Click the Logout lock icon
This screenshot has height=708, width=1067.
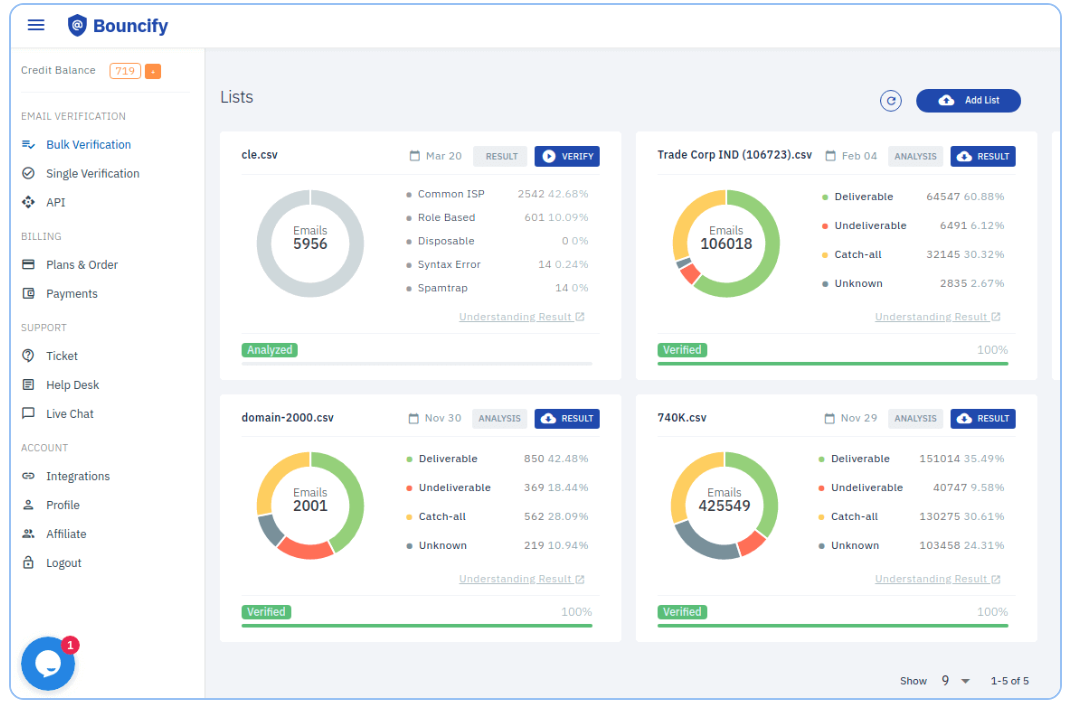(x=28, y=562)
